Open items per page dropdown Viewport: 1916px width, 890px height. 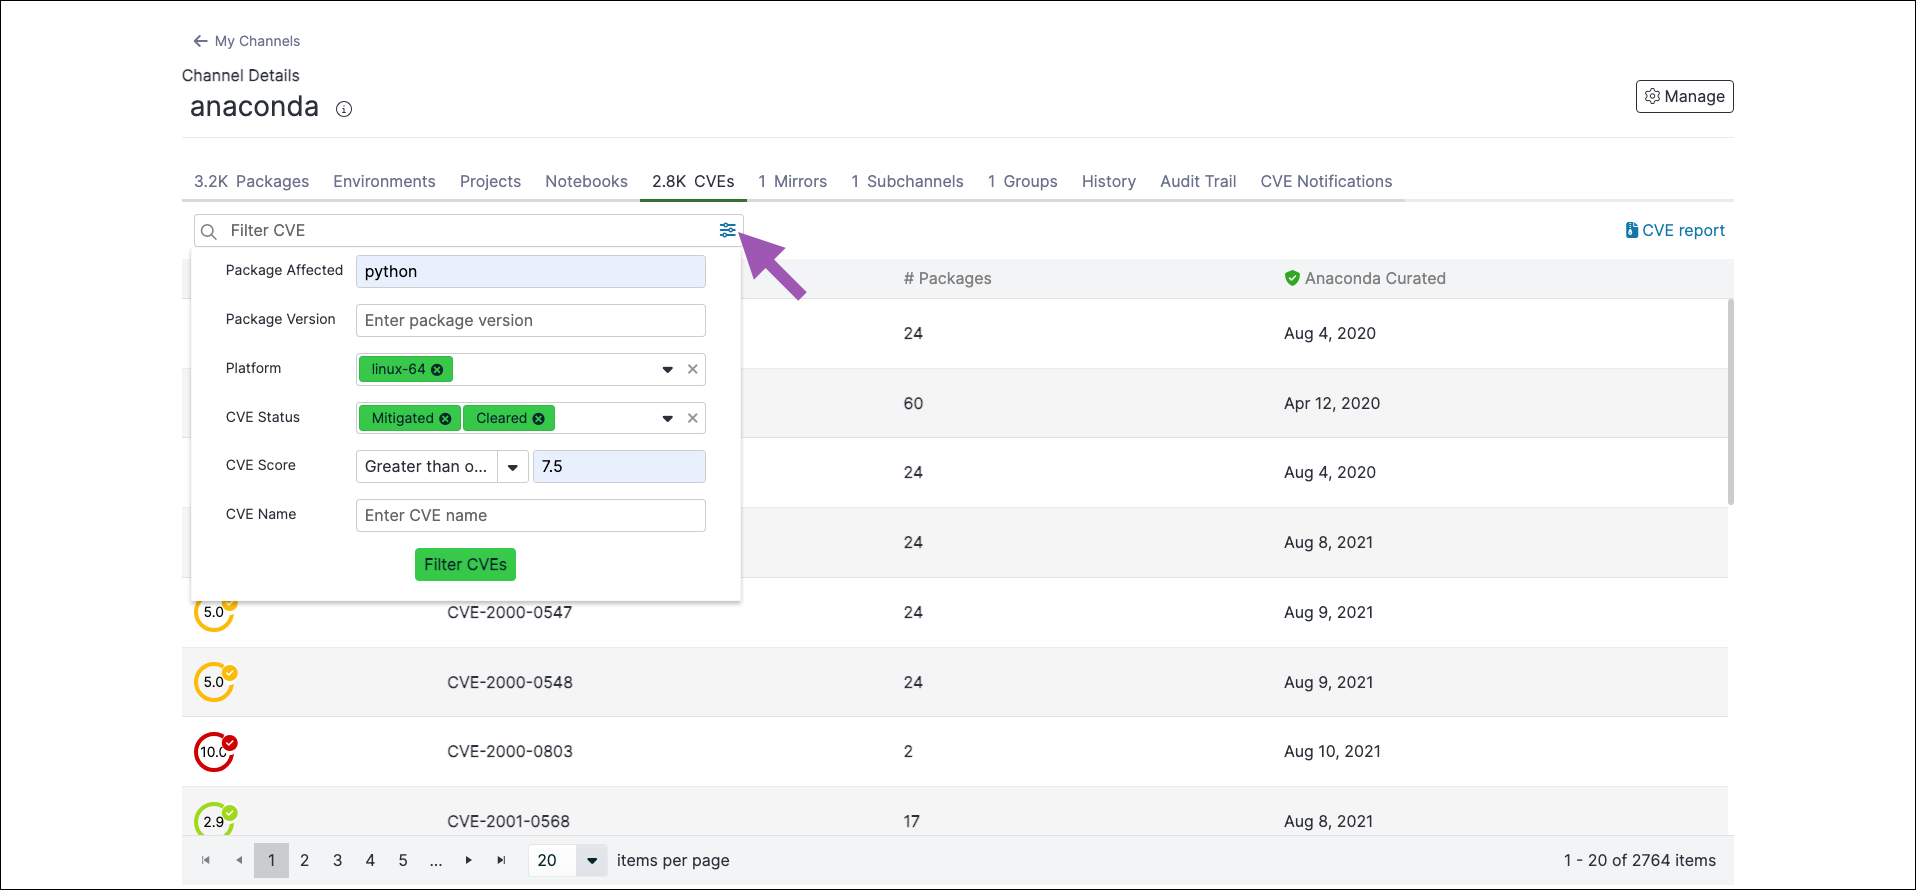[592, 860]
